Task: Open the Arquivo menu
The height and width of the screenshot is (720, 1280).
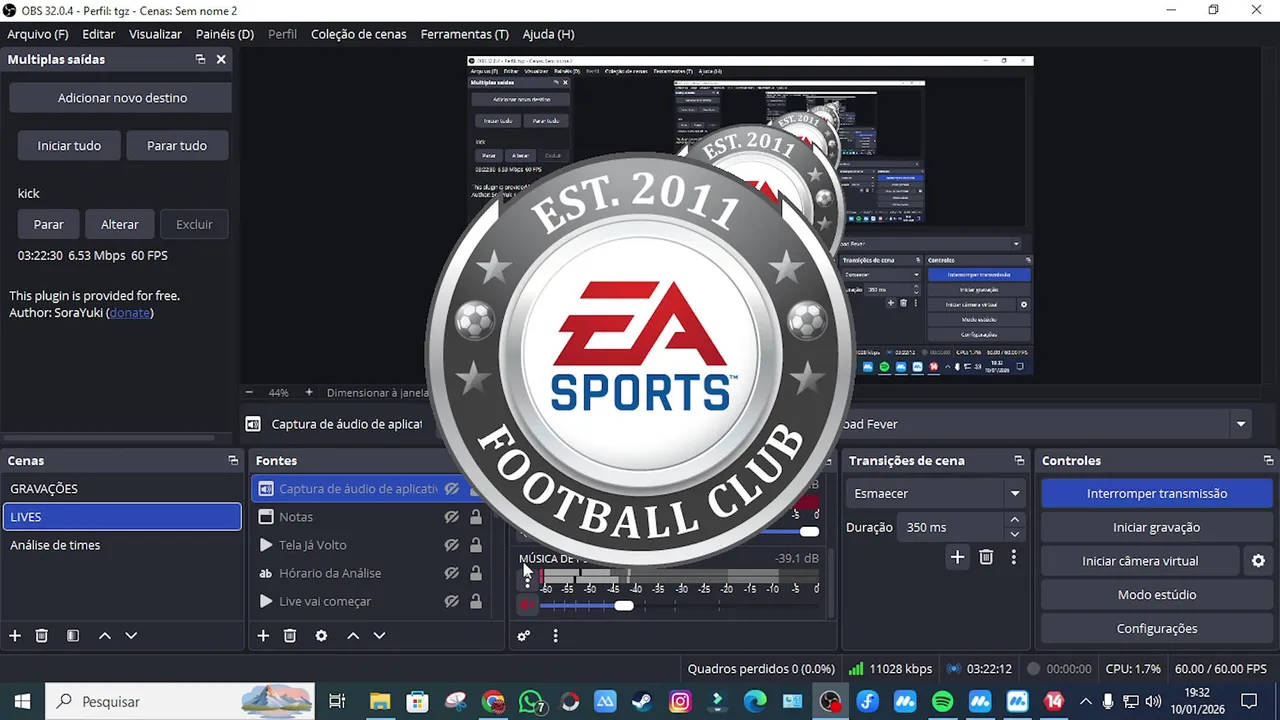Action: coord(38,34)
